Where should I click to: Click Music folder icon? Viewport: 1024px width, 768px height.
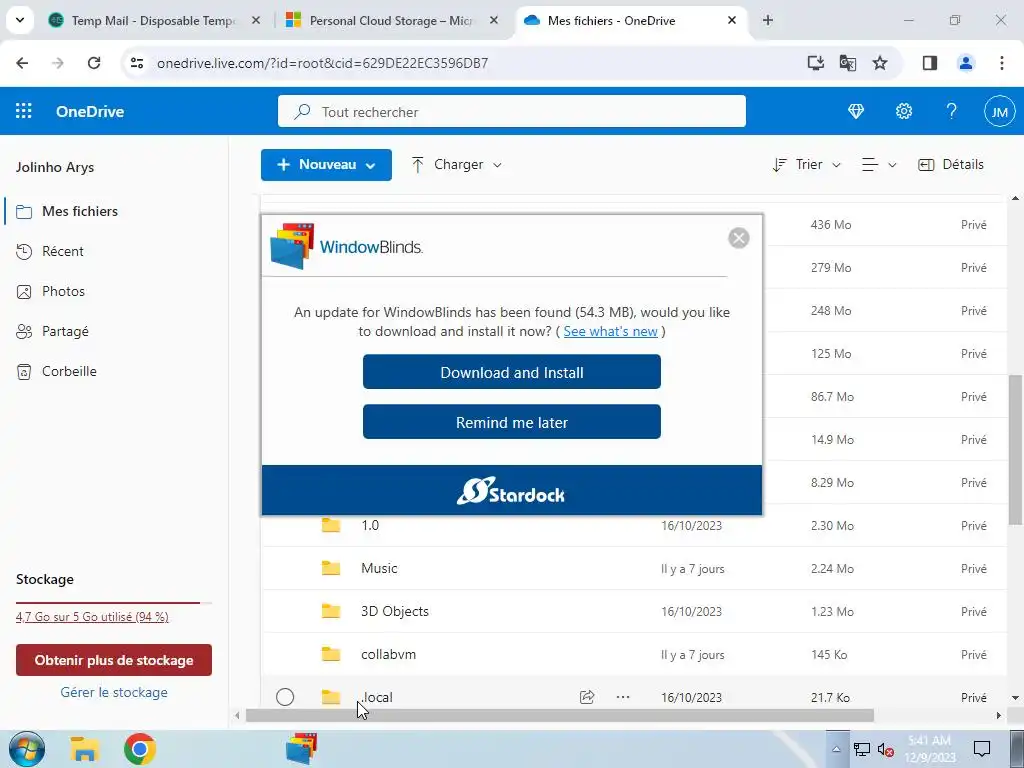[x=331, y=568]
